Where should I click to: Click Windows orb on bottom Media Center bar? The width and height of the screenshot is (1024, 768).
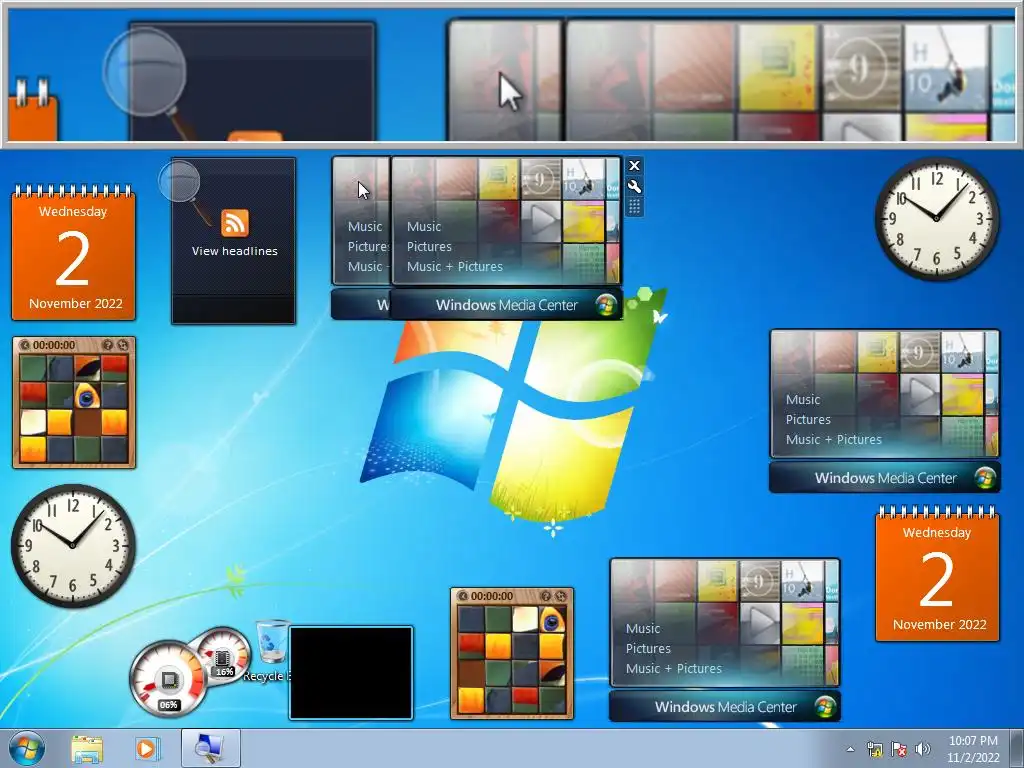coord(825,707)
